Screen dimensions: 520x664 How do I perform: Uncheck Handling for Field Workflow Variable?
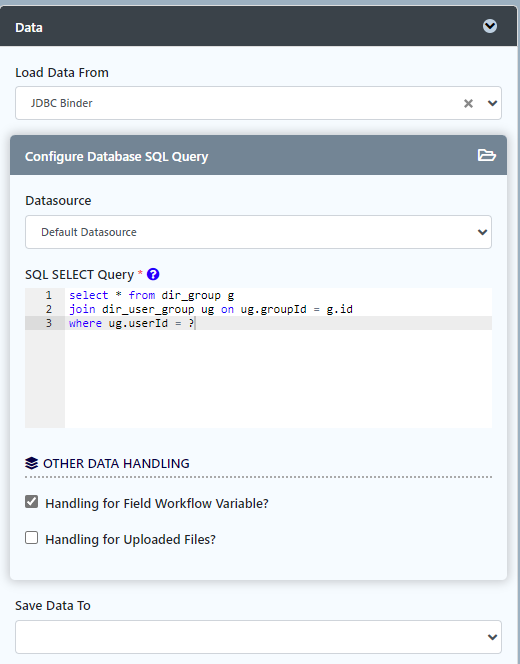pos(31,502)
